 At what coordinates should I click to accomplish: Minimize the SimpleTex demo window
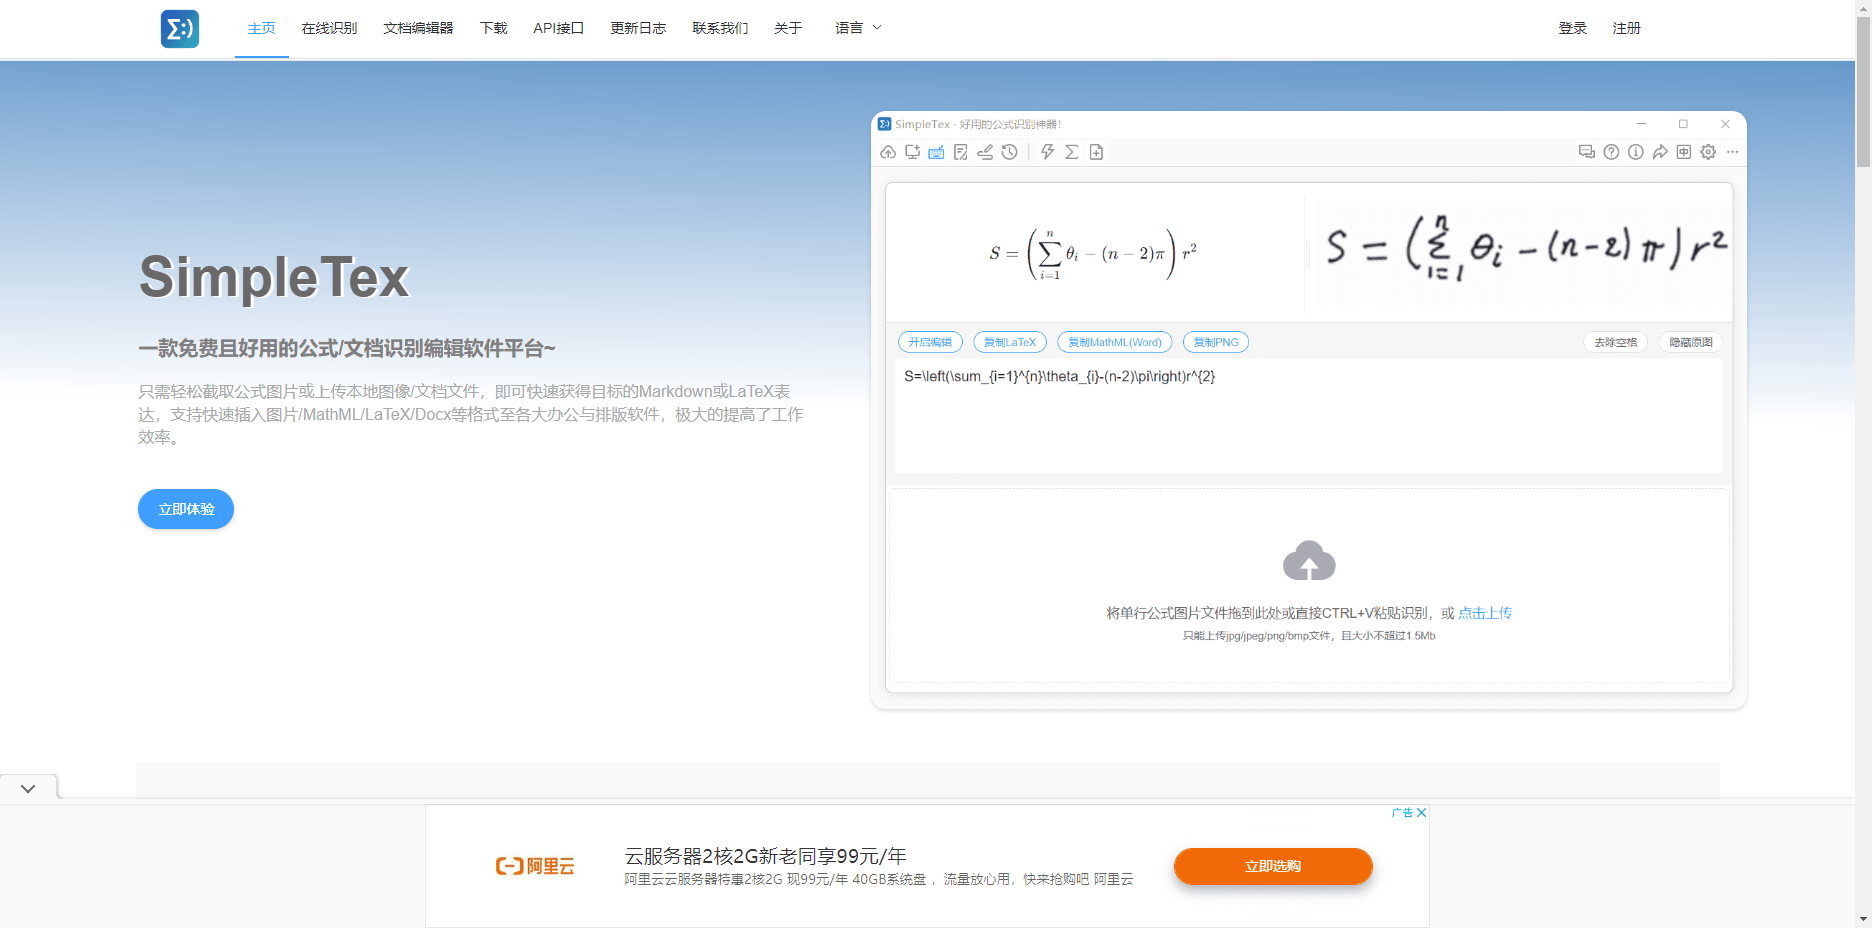1641,124
